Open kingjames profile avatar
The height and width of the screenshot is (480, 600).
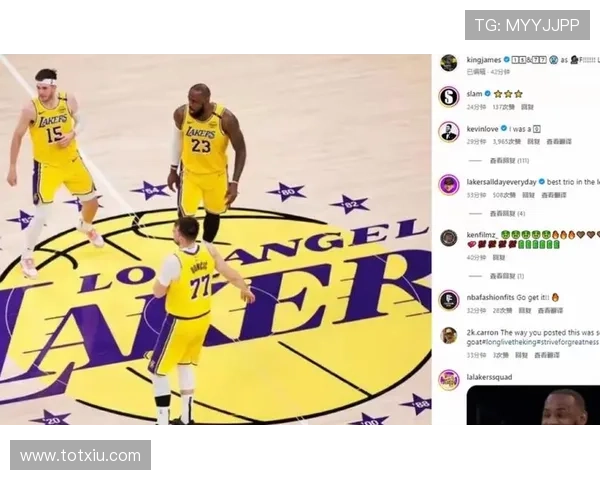pos(449,63)
